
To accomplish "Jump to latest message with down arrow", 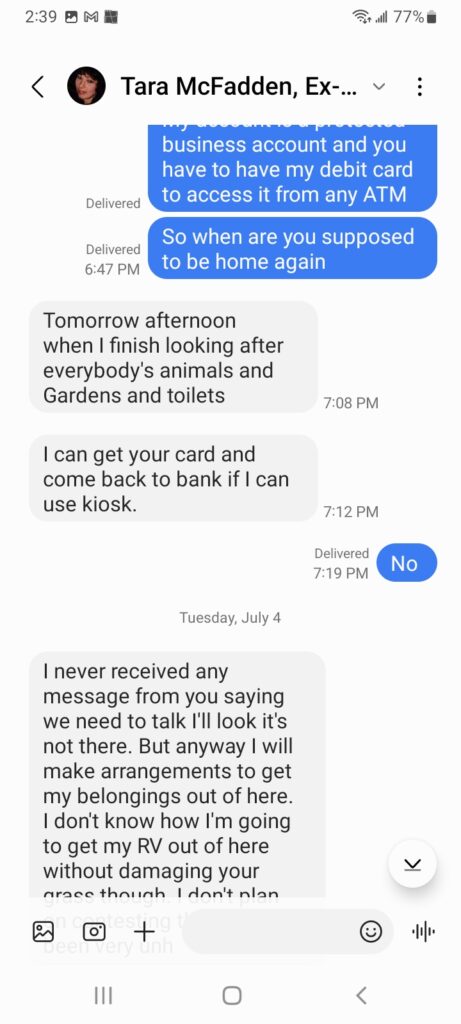I will coord(412,864).
